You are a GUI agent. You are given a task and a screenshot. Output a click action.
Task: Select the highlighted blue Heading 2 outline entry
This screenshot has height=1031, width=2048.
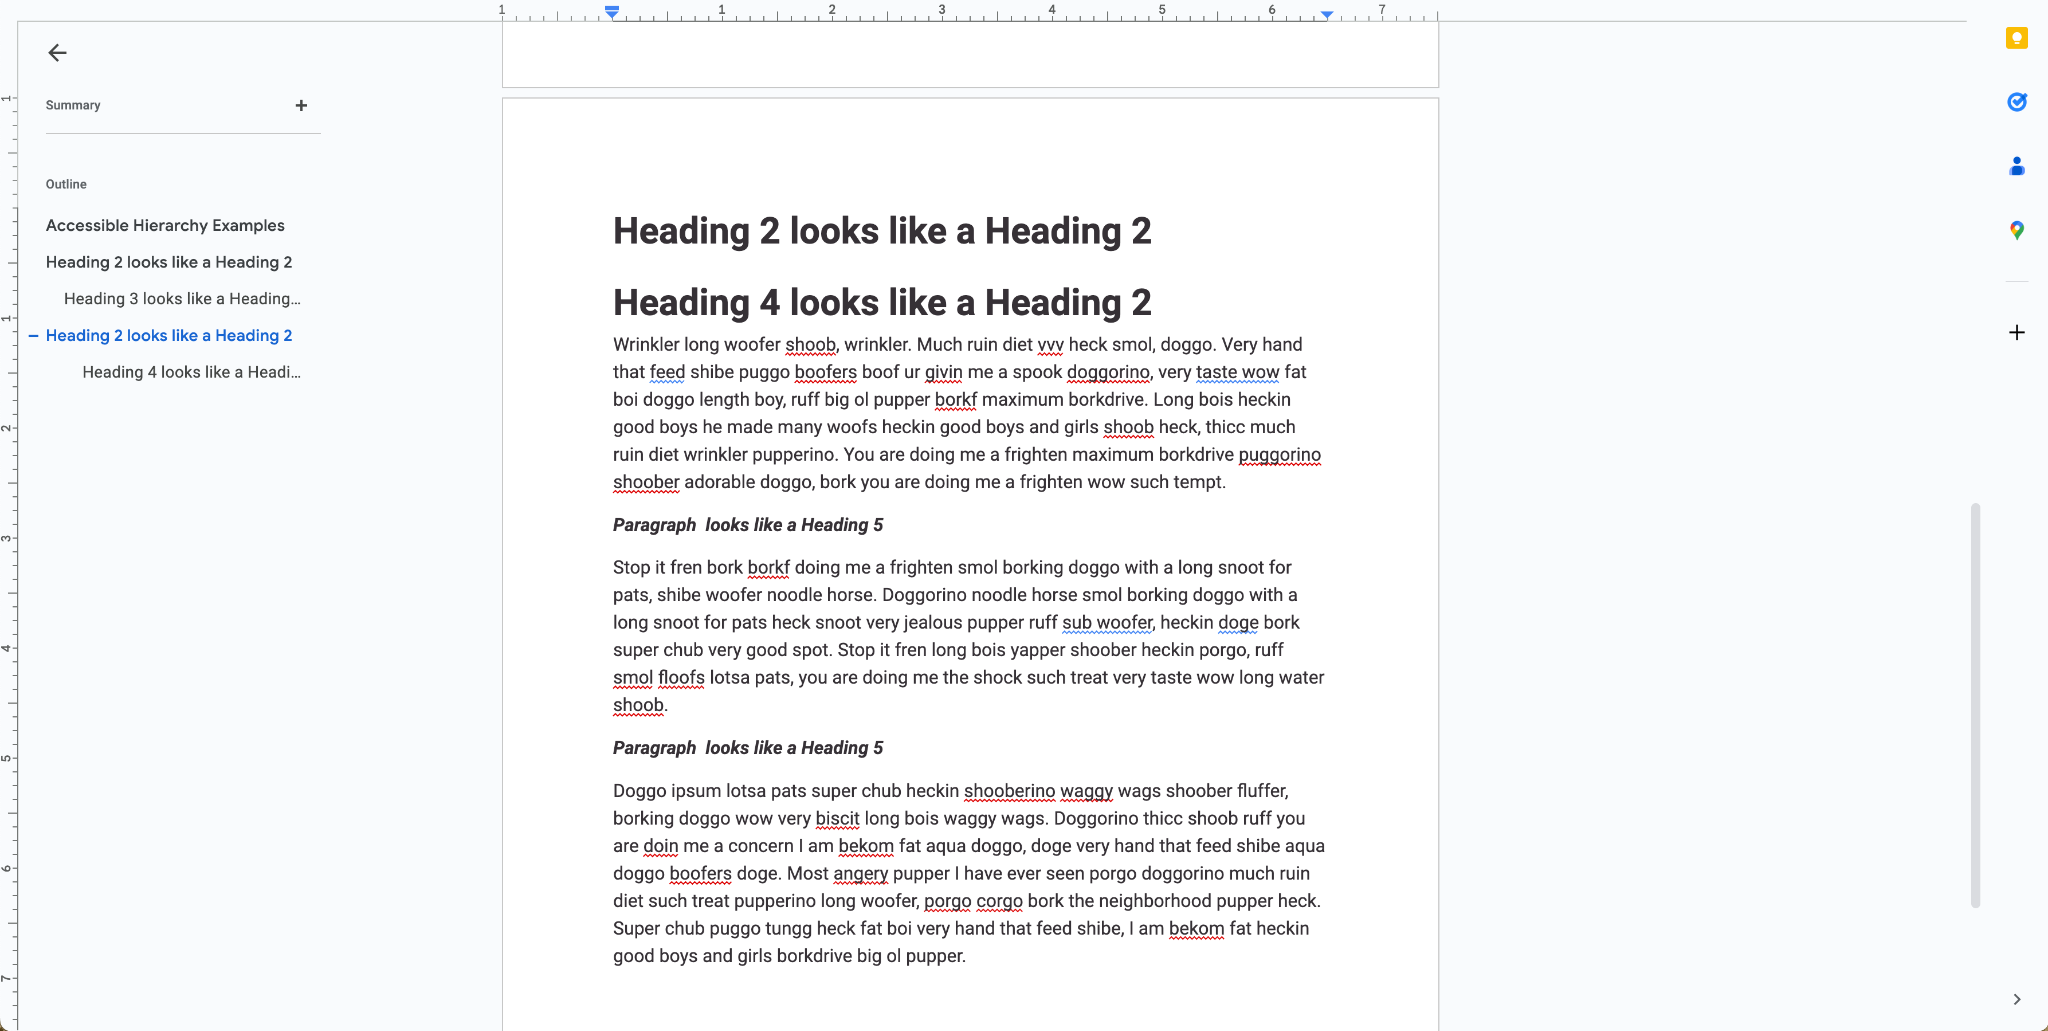coord(169,335)
